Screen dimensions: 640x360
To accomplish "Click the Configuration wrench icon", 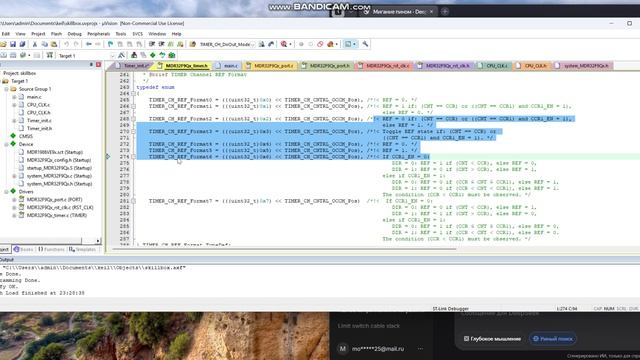I will (x=365, y=44).
